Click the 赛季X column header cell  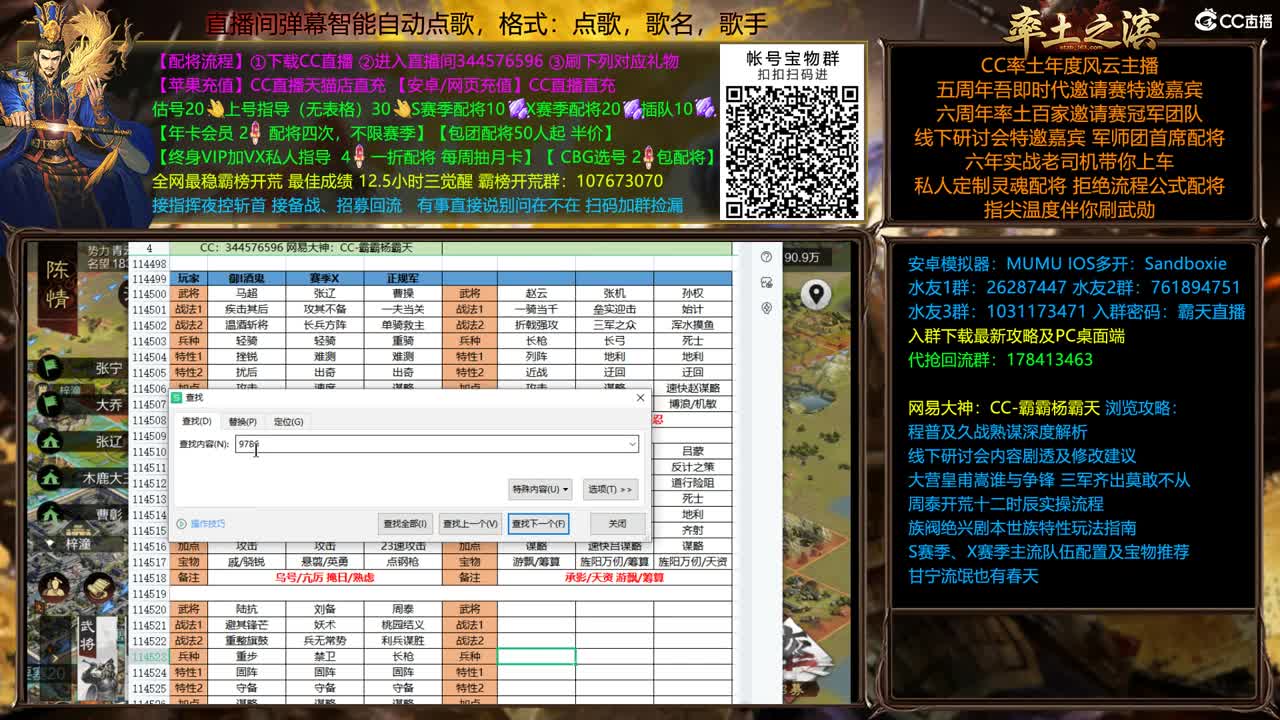click(324, 278)
